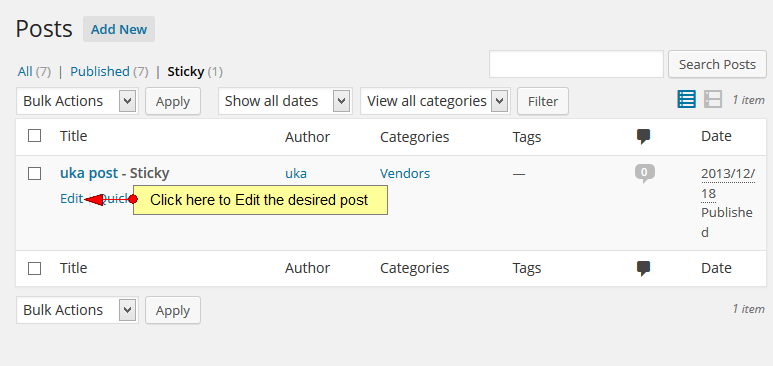Sort by Title in header row
The image size is (773, 366).
point(73,136)
